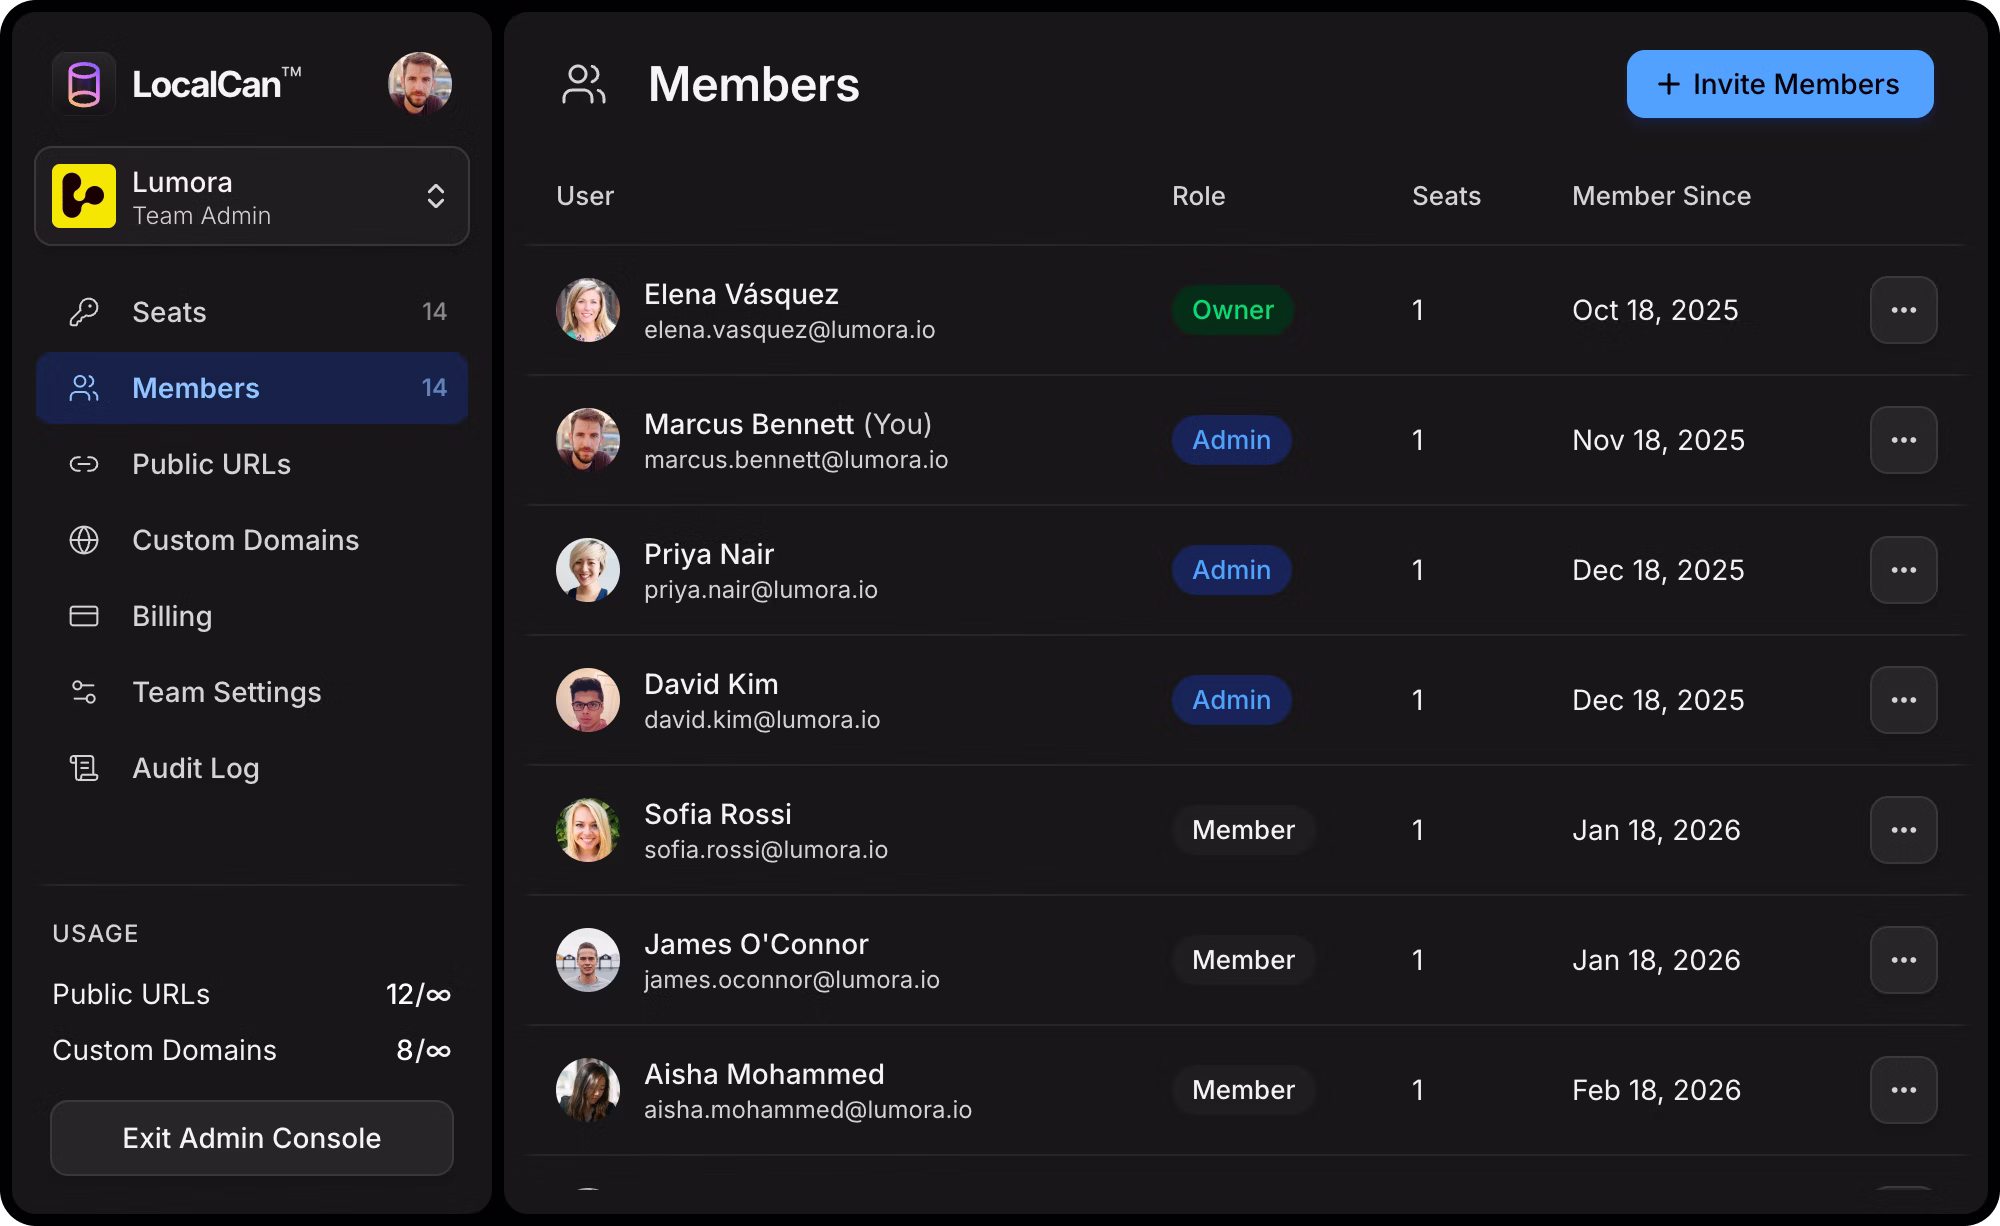Click the Feb 18, 2026 date
2000x1226 pixels.
click(1657, 1090)
